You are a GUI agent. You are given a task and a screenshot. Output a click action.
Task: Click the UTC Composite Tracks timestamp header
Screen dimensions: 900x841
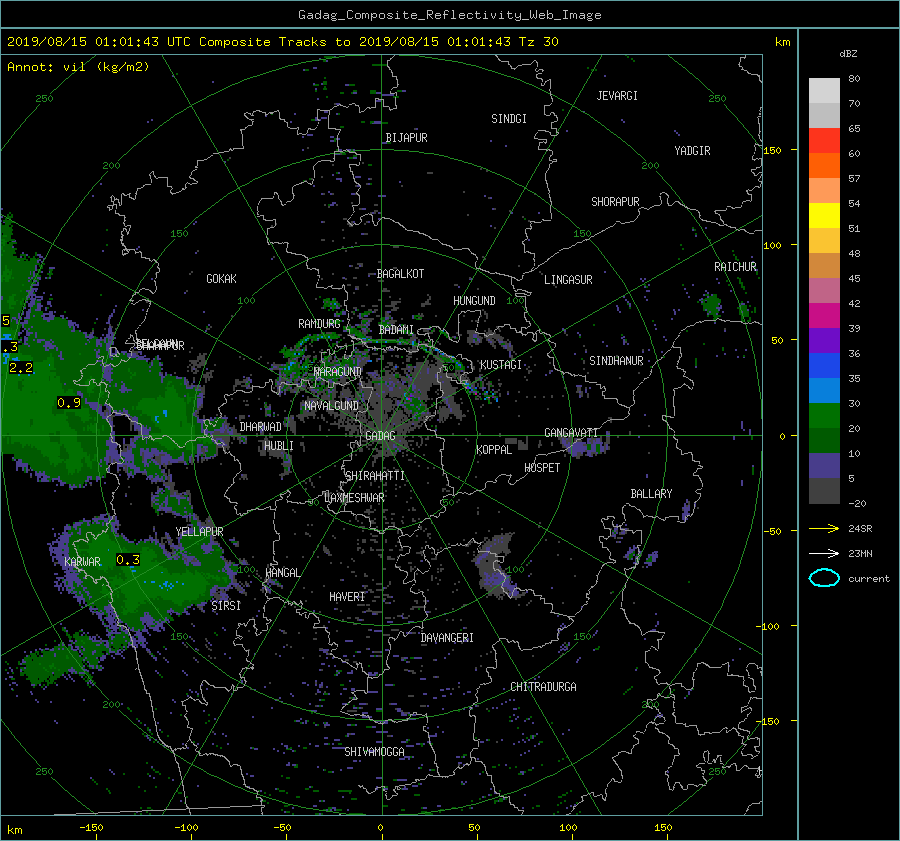(x=282, y=42)
